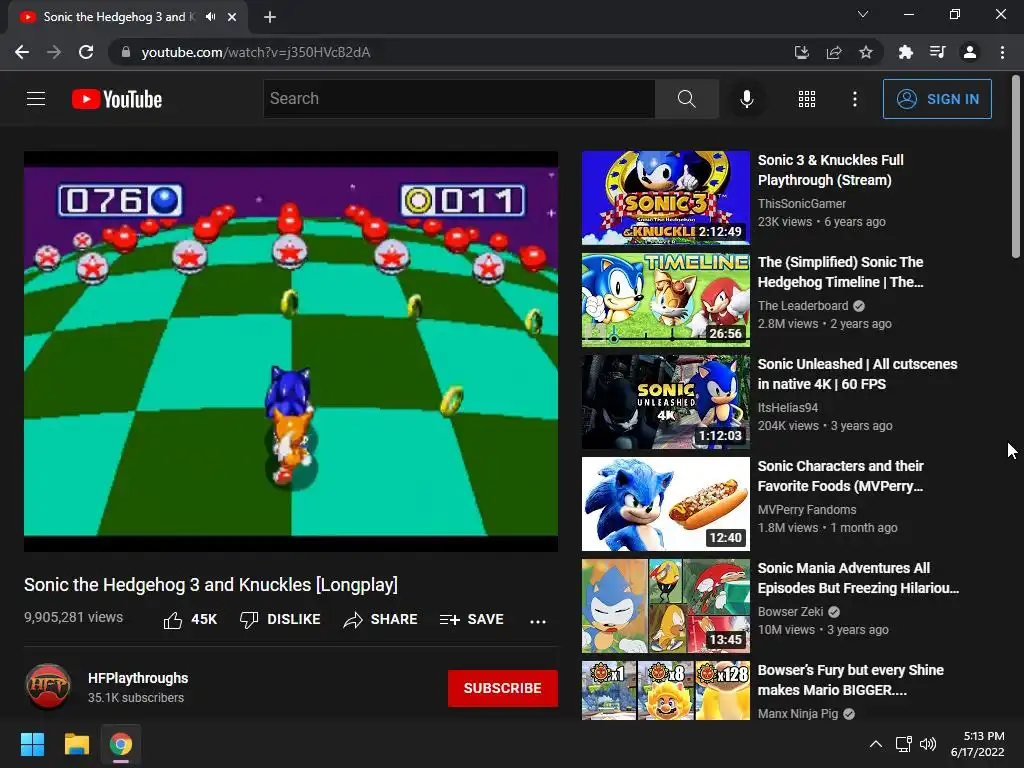Open 'The (Simplified) Sonic The Hedgehog Timeline' title
The image size is (1024, 768).
pos(840,272)
